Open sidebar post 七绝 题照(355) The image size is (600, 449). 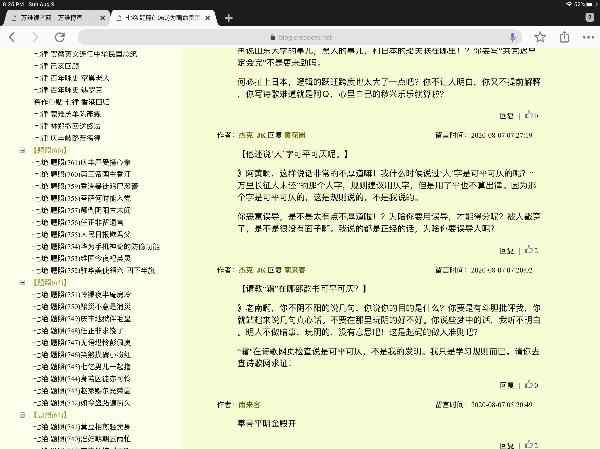tap(82, 234)
